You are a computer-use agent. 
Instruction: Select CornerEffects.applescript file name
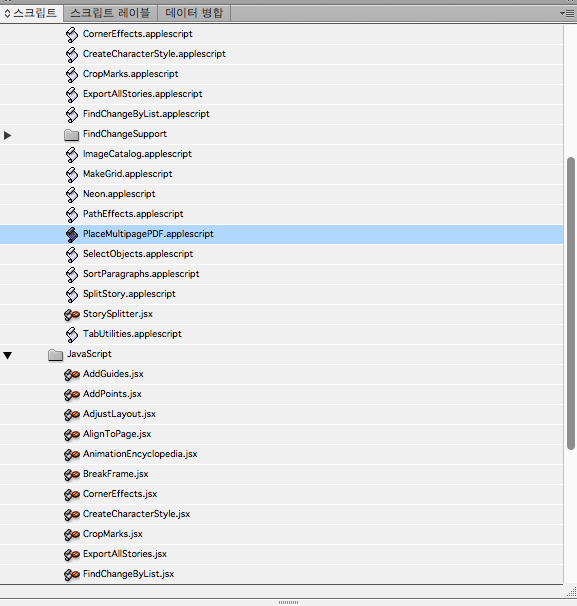[x=138, y=34]
